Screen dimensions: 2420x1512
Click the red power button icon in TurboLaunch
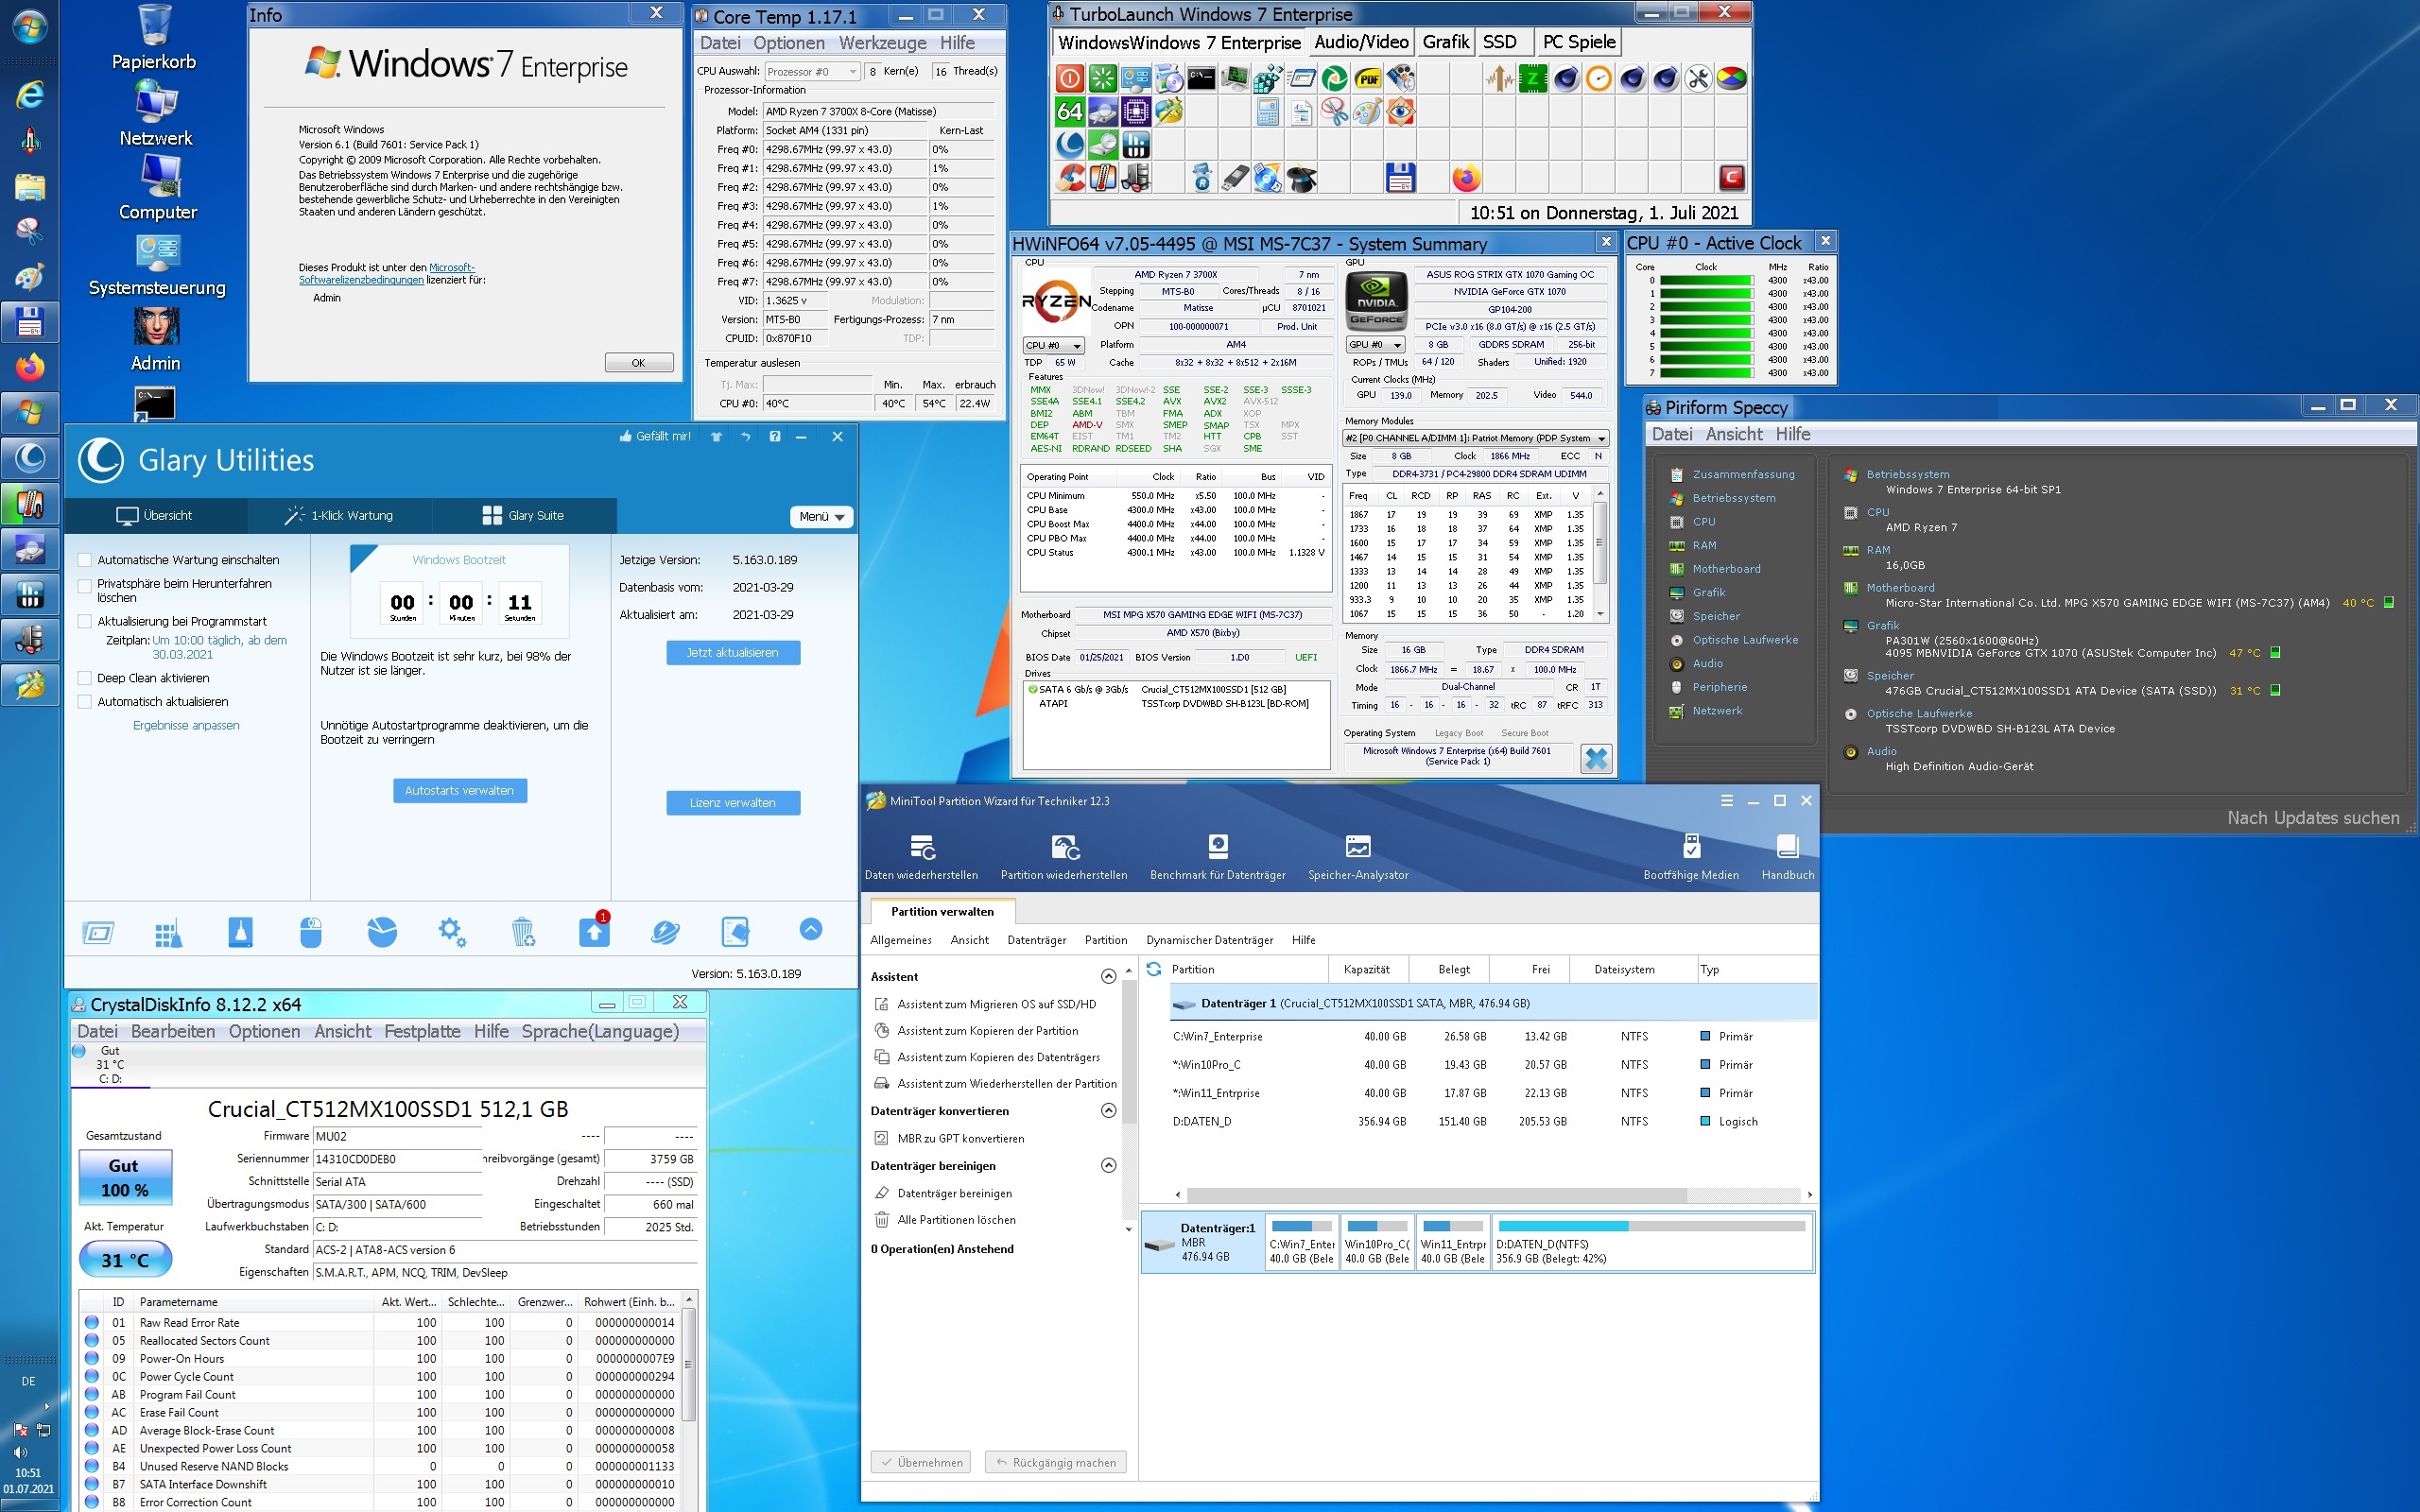1070,78
